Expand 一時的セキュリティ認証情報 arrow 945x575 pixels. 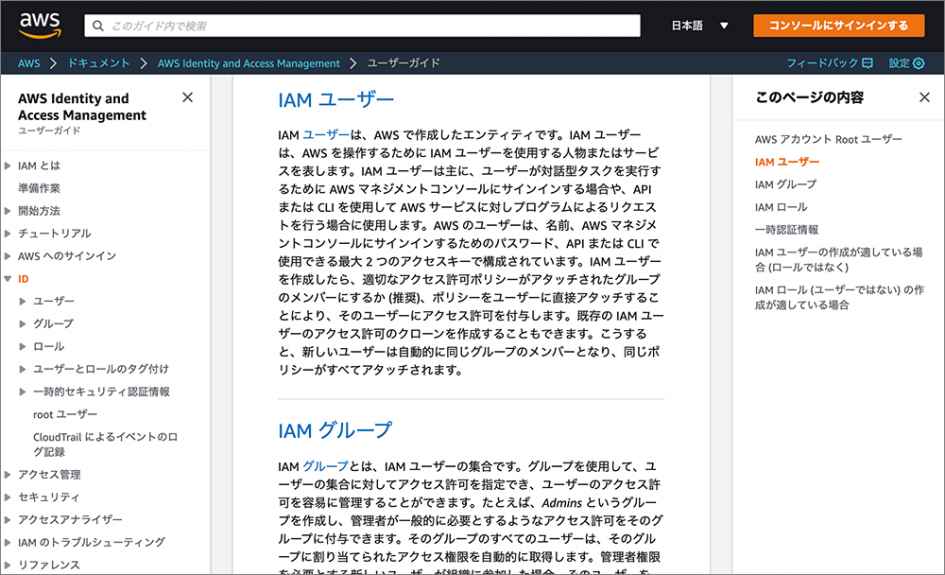(22, 392)
